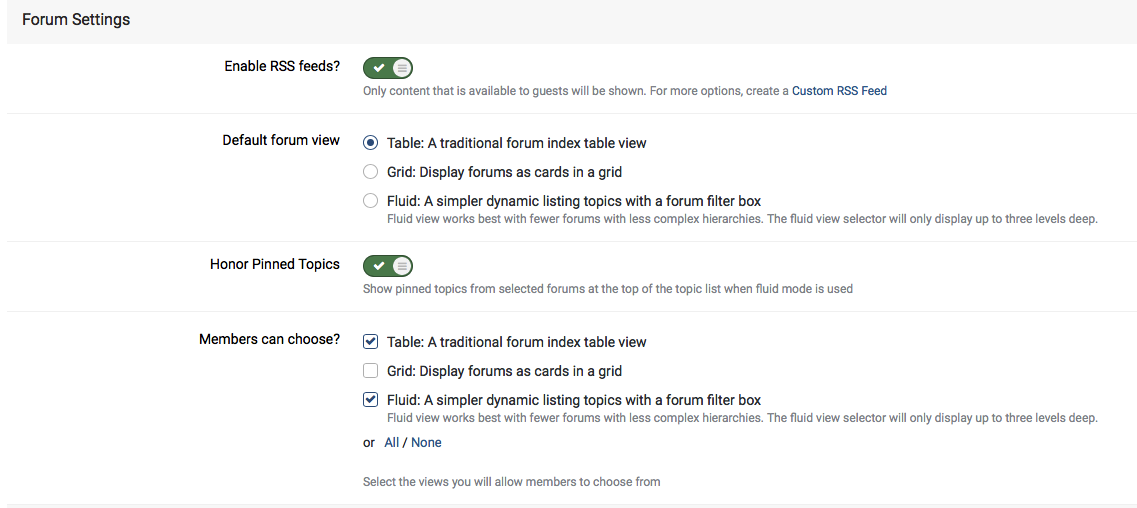This screenshot has height=508, width=1137.
Task: Click the None link to deselect views
Action: 426,442
